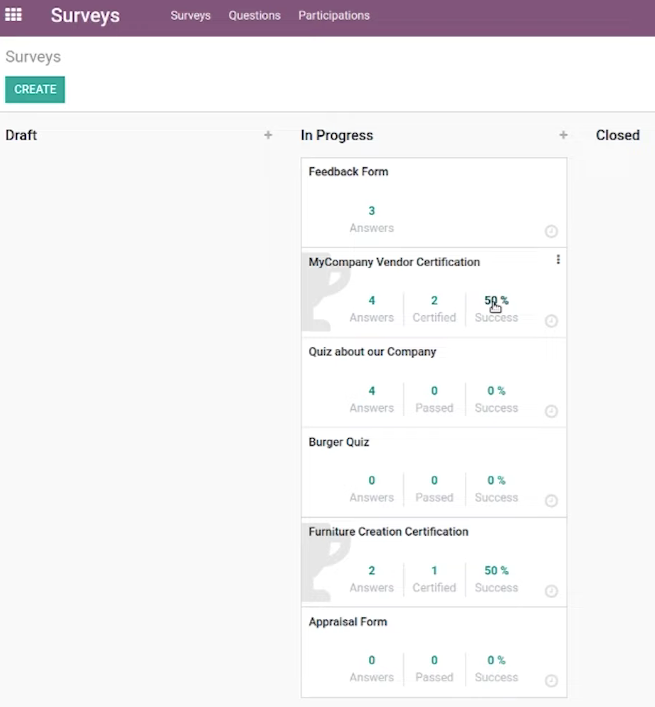Image resolution: width=655 pixels, height=707 pixels.
Task: Open the Burger Quiz survey card
Action: [x=434, y=473]
